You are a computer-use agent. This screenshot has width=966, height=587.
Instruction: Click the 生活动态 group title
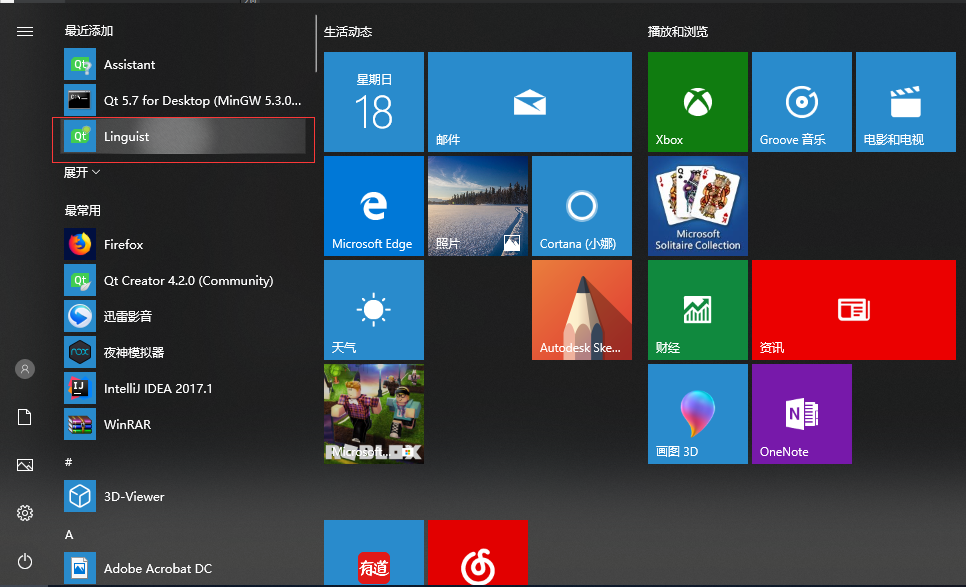click(348, 32)
